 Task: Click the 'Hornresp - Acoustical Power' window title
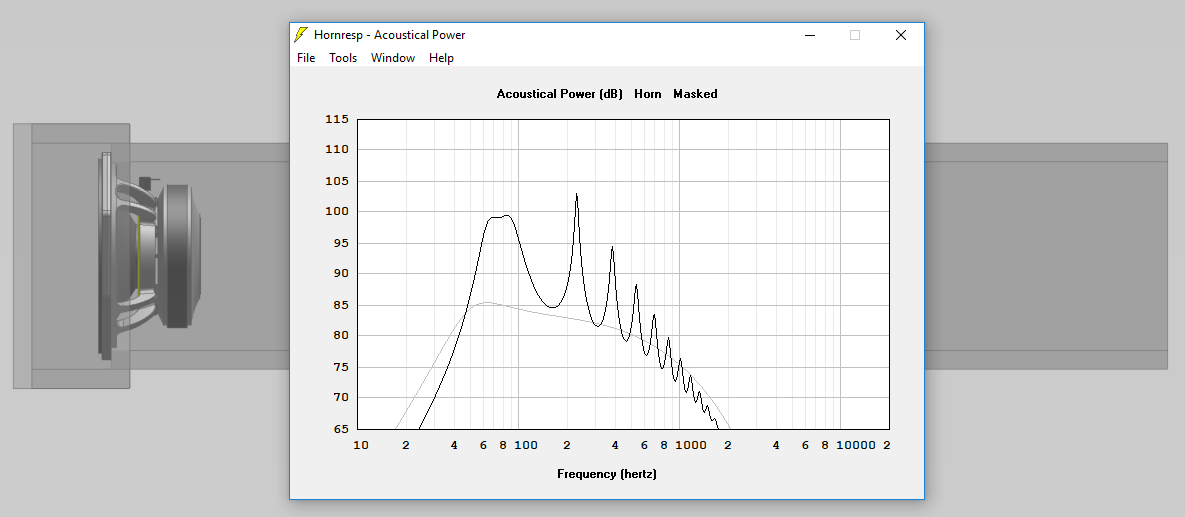click(x=389, y=35)
